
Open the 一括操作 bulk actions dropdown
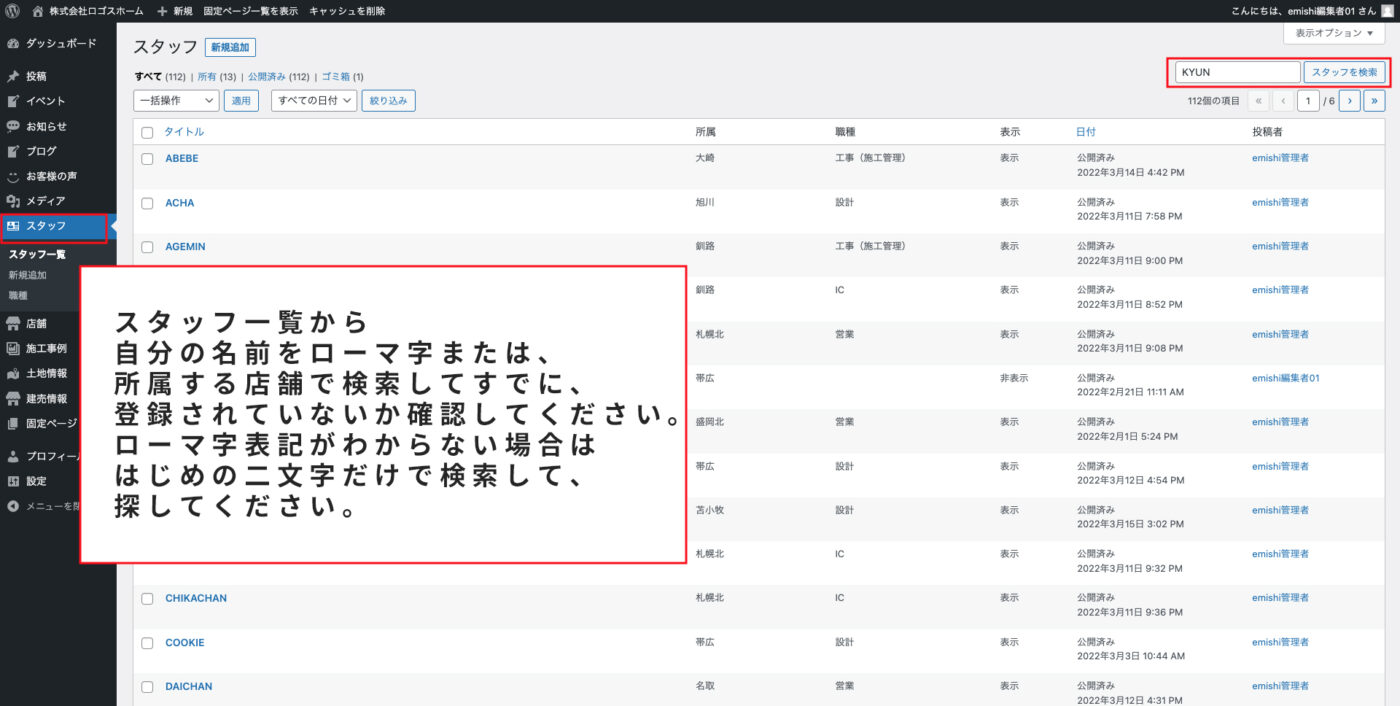176,101
